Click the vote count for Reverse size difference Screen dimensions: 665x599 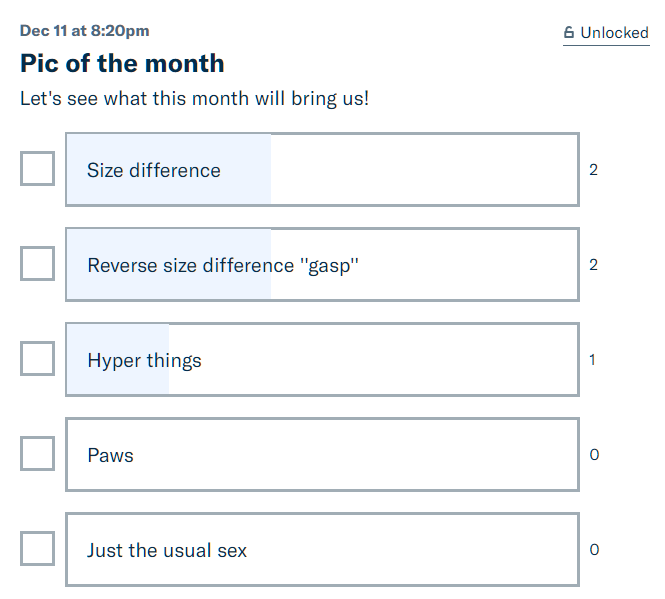(593, 265)
